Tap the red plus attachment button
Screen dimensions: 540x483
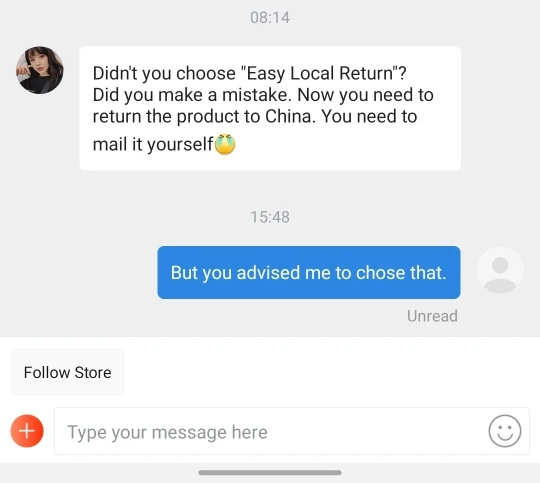27,431
